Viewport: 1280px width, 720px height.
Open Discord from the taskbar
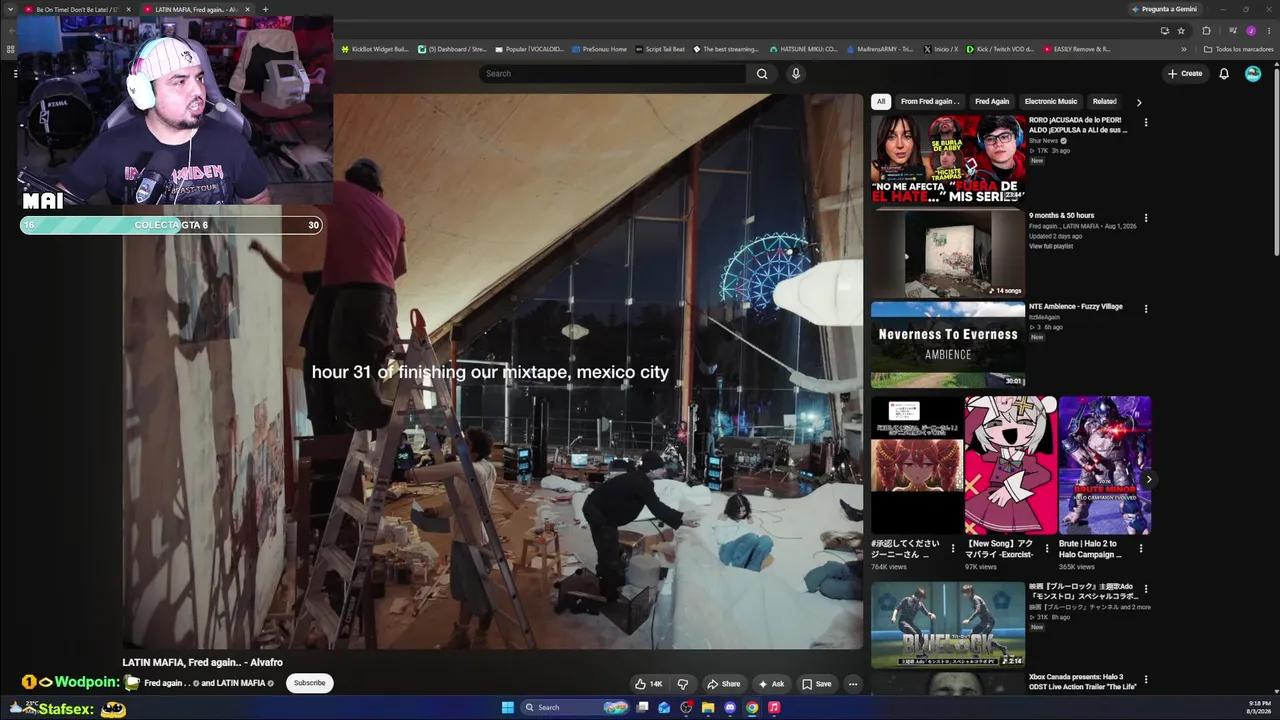(x=730, y=707)
